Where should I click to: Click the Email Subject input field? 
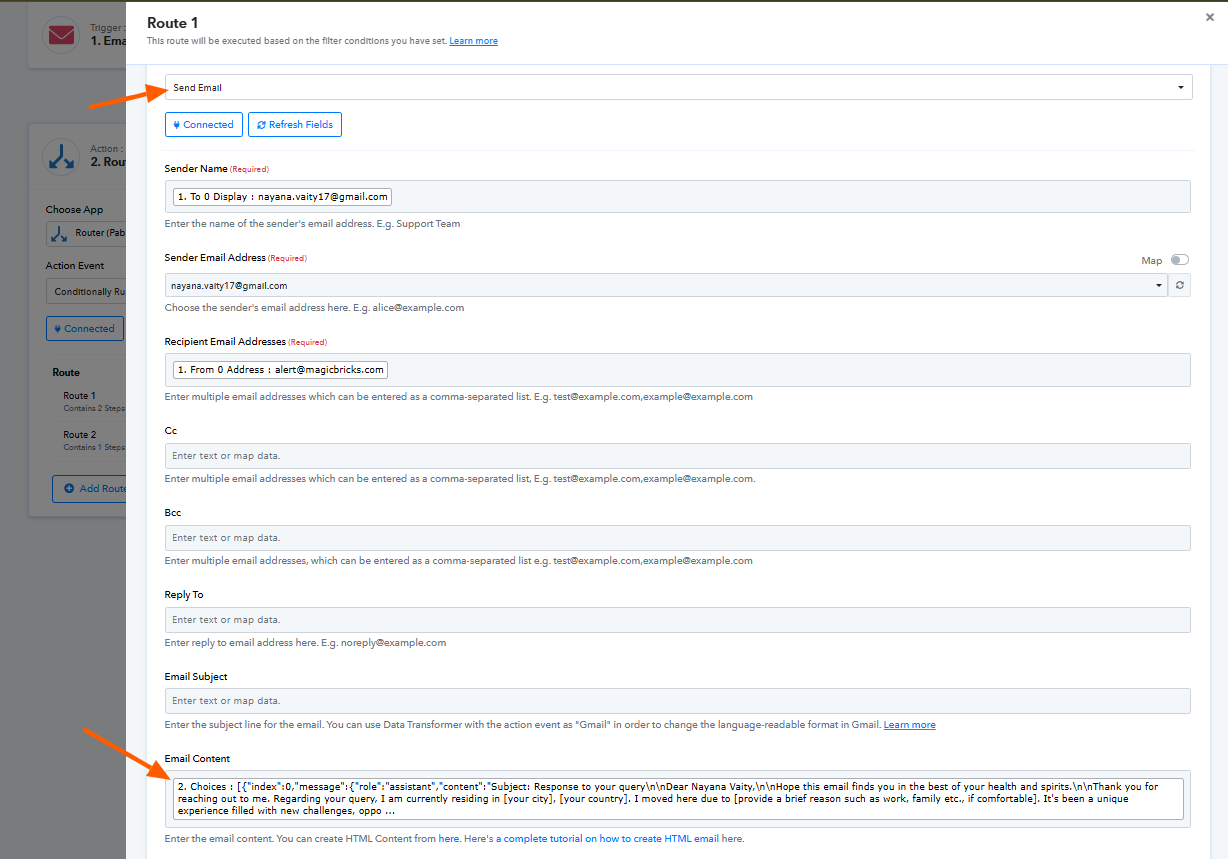click(x=677, y=701)
